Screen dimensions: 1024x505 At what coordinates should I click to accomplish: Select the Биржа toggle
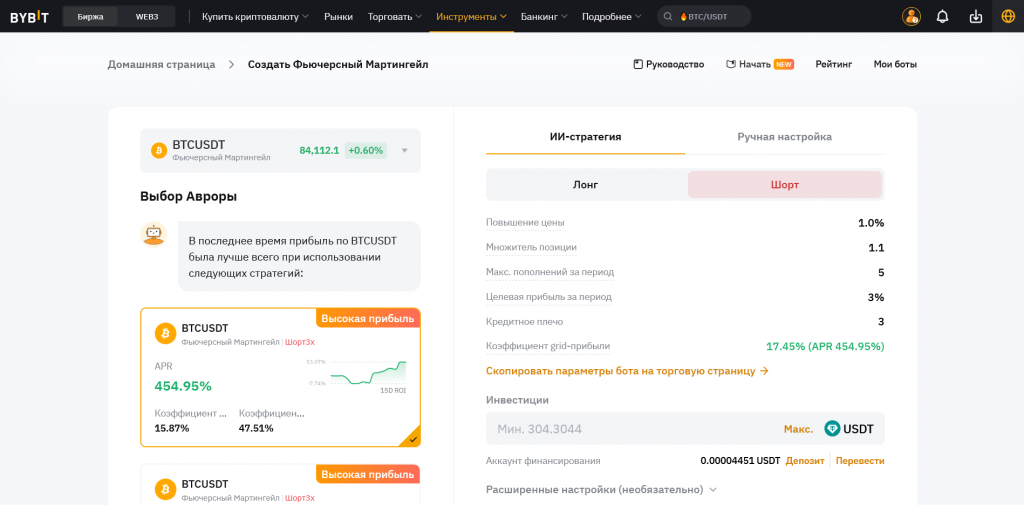coord(90,16)
